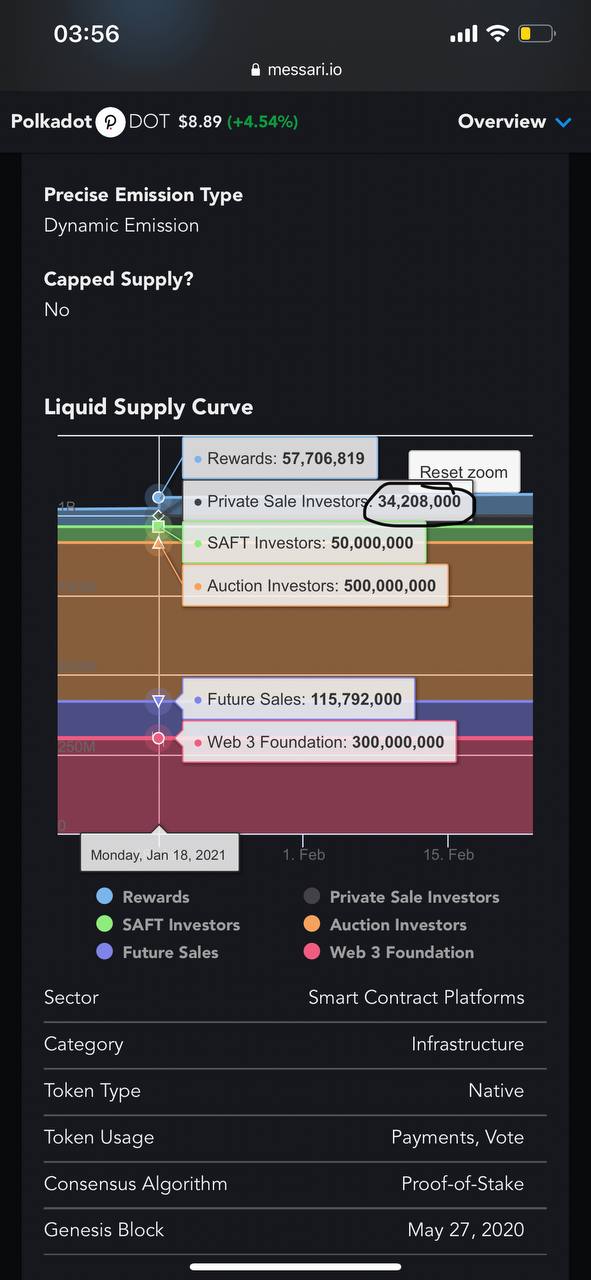Select the Overview section label
591x1280 pixels.
coord(502,122)
